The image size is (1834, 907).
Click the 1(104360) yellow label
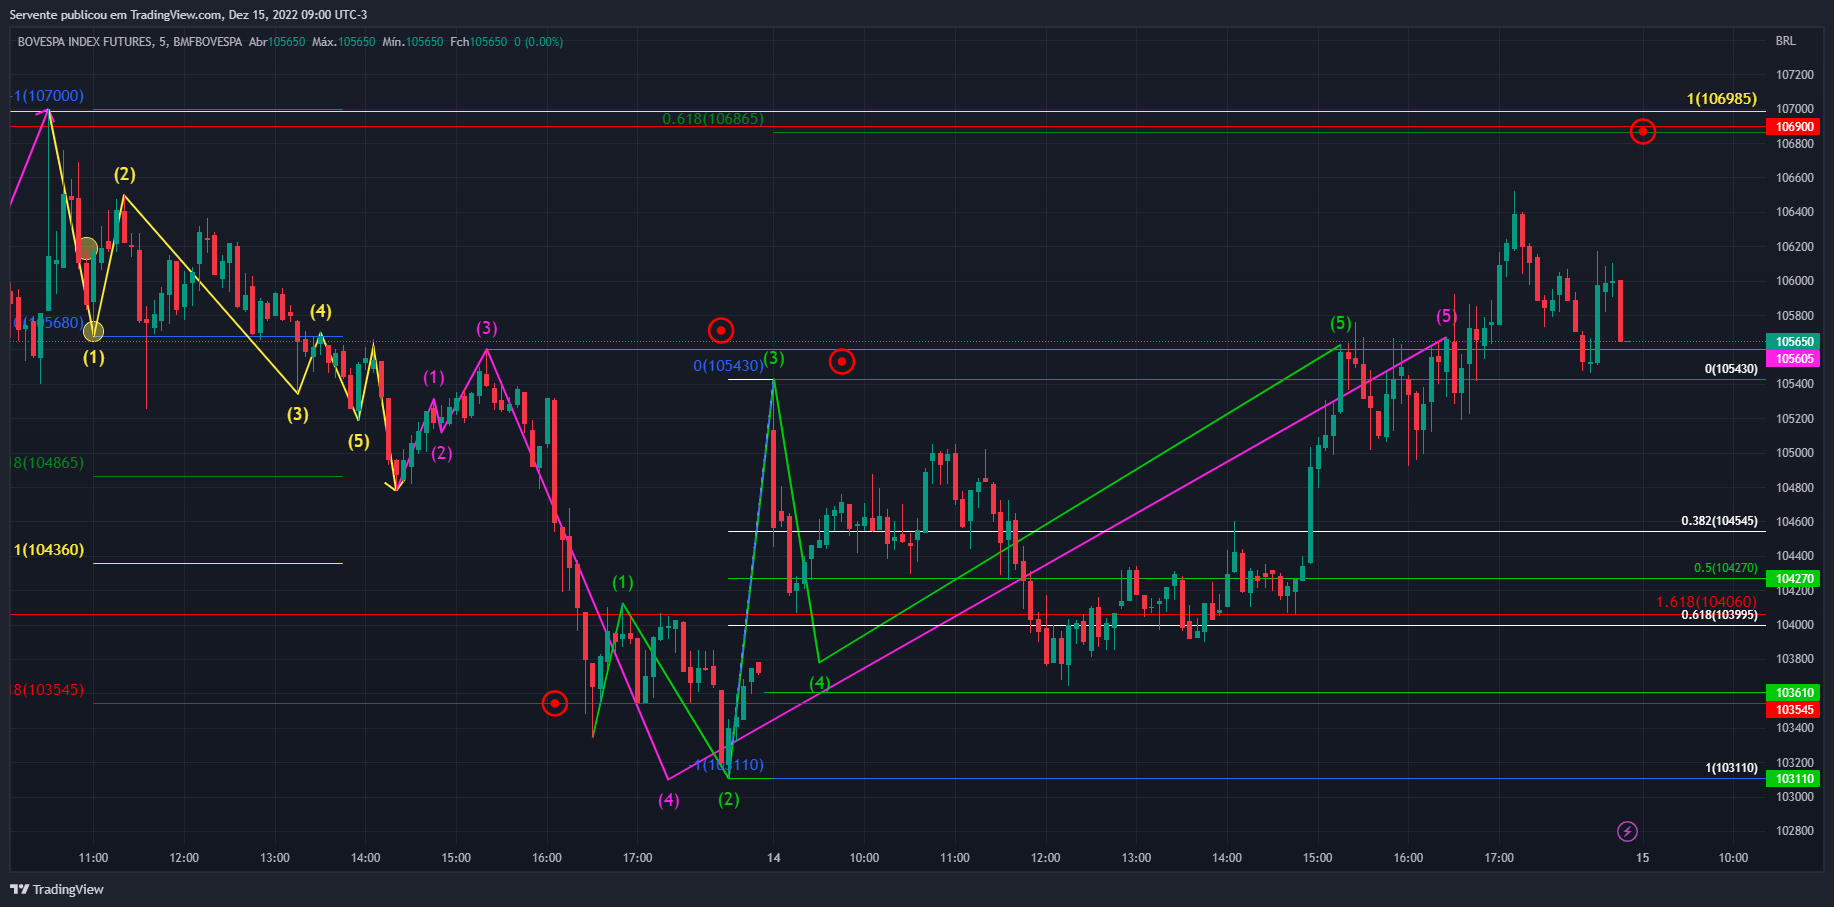49,550
